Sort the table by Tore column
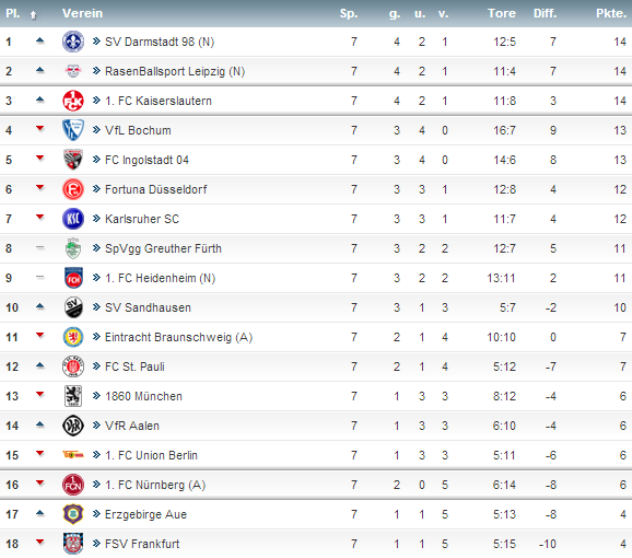Viewport: 632px width, 558px height. tap(501, 14)
